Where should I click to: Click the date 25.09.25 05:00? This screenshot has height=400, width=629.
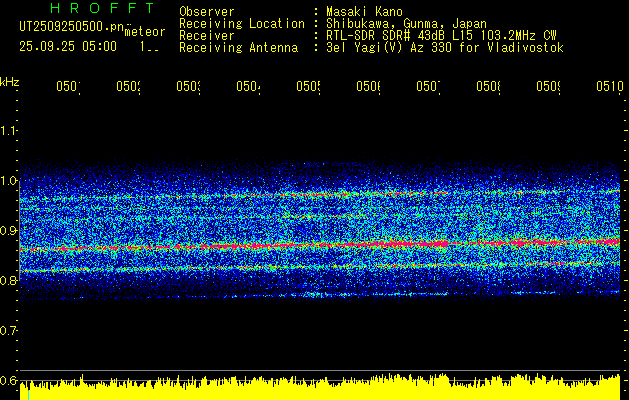point(68,47)
